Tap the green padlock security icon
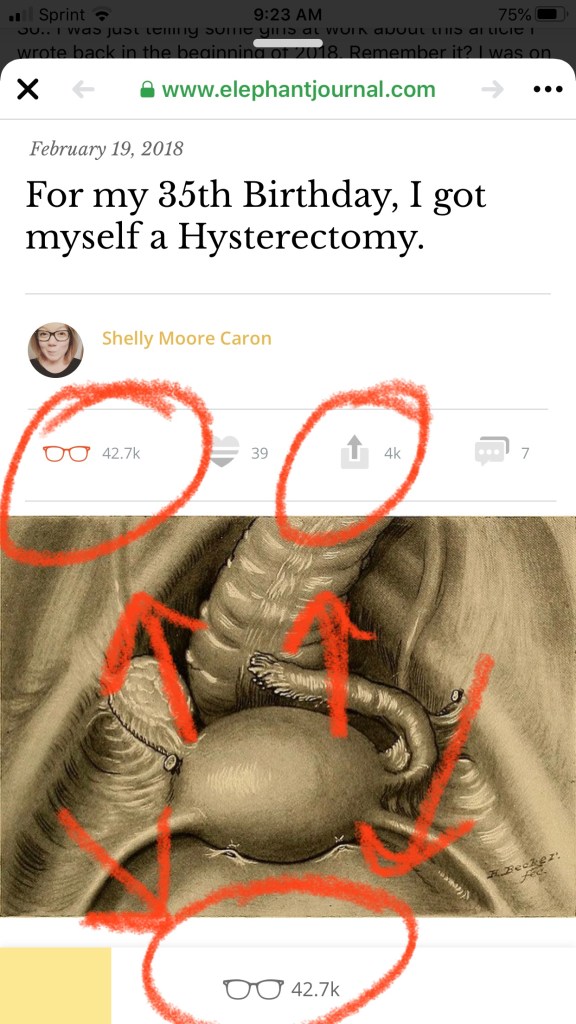This screenshot has height=1024, width=576. click(x=148, y=89)
